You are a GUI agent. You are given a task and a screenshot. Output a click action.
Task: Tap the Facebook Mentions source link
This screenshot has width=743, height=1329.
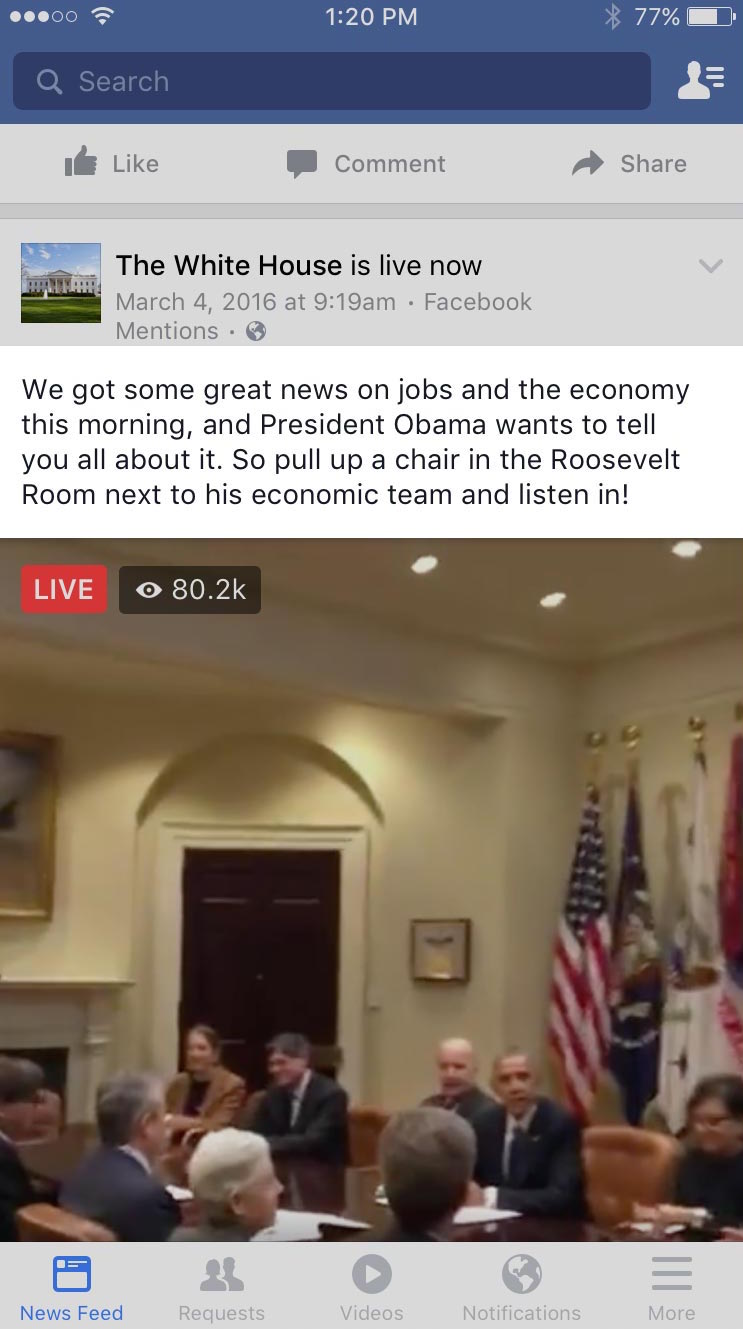click(x=324, y=316)
